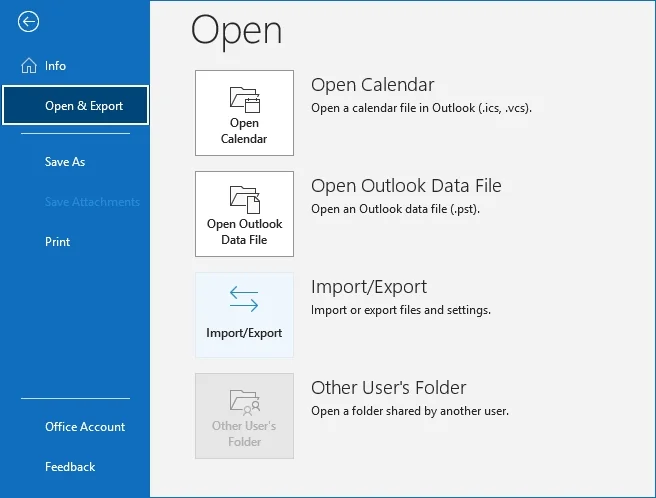Click the Other User's Folder heading
This screenshot has width=656, height=498.
pyautogui.click(x=389, y=388)
